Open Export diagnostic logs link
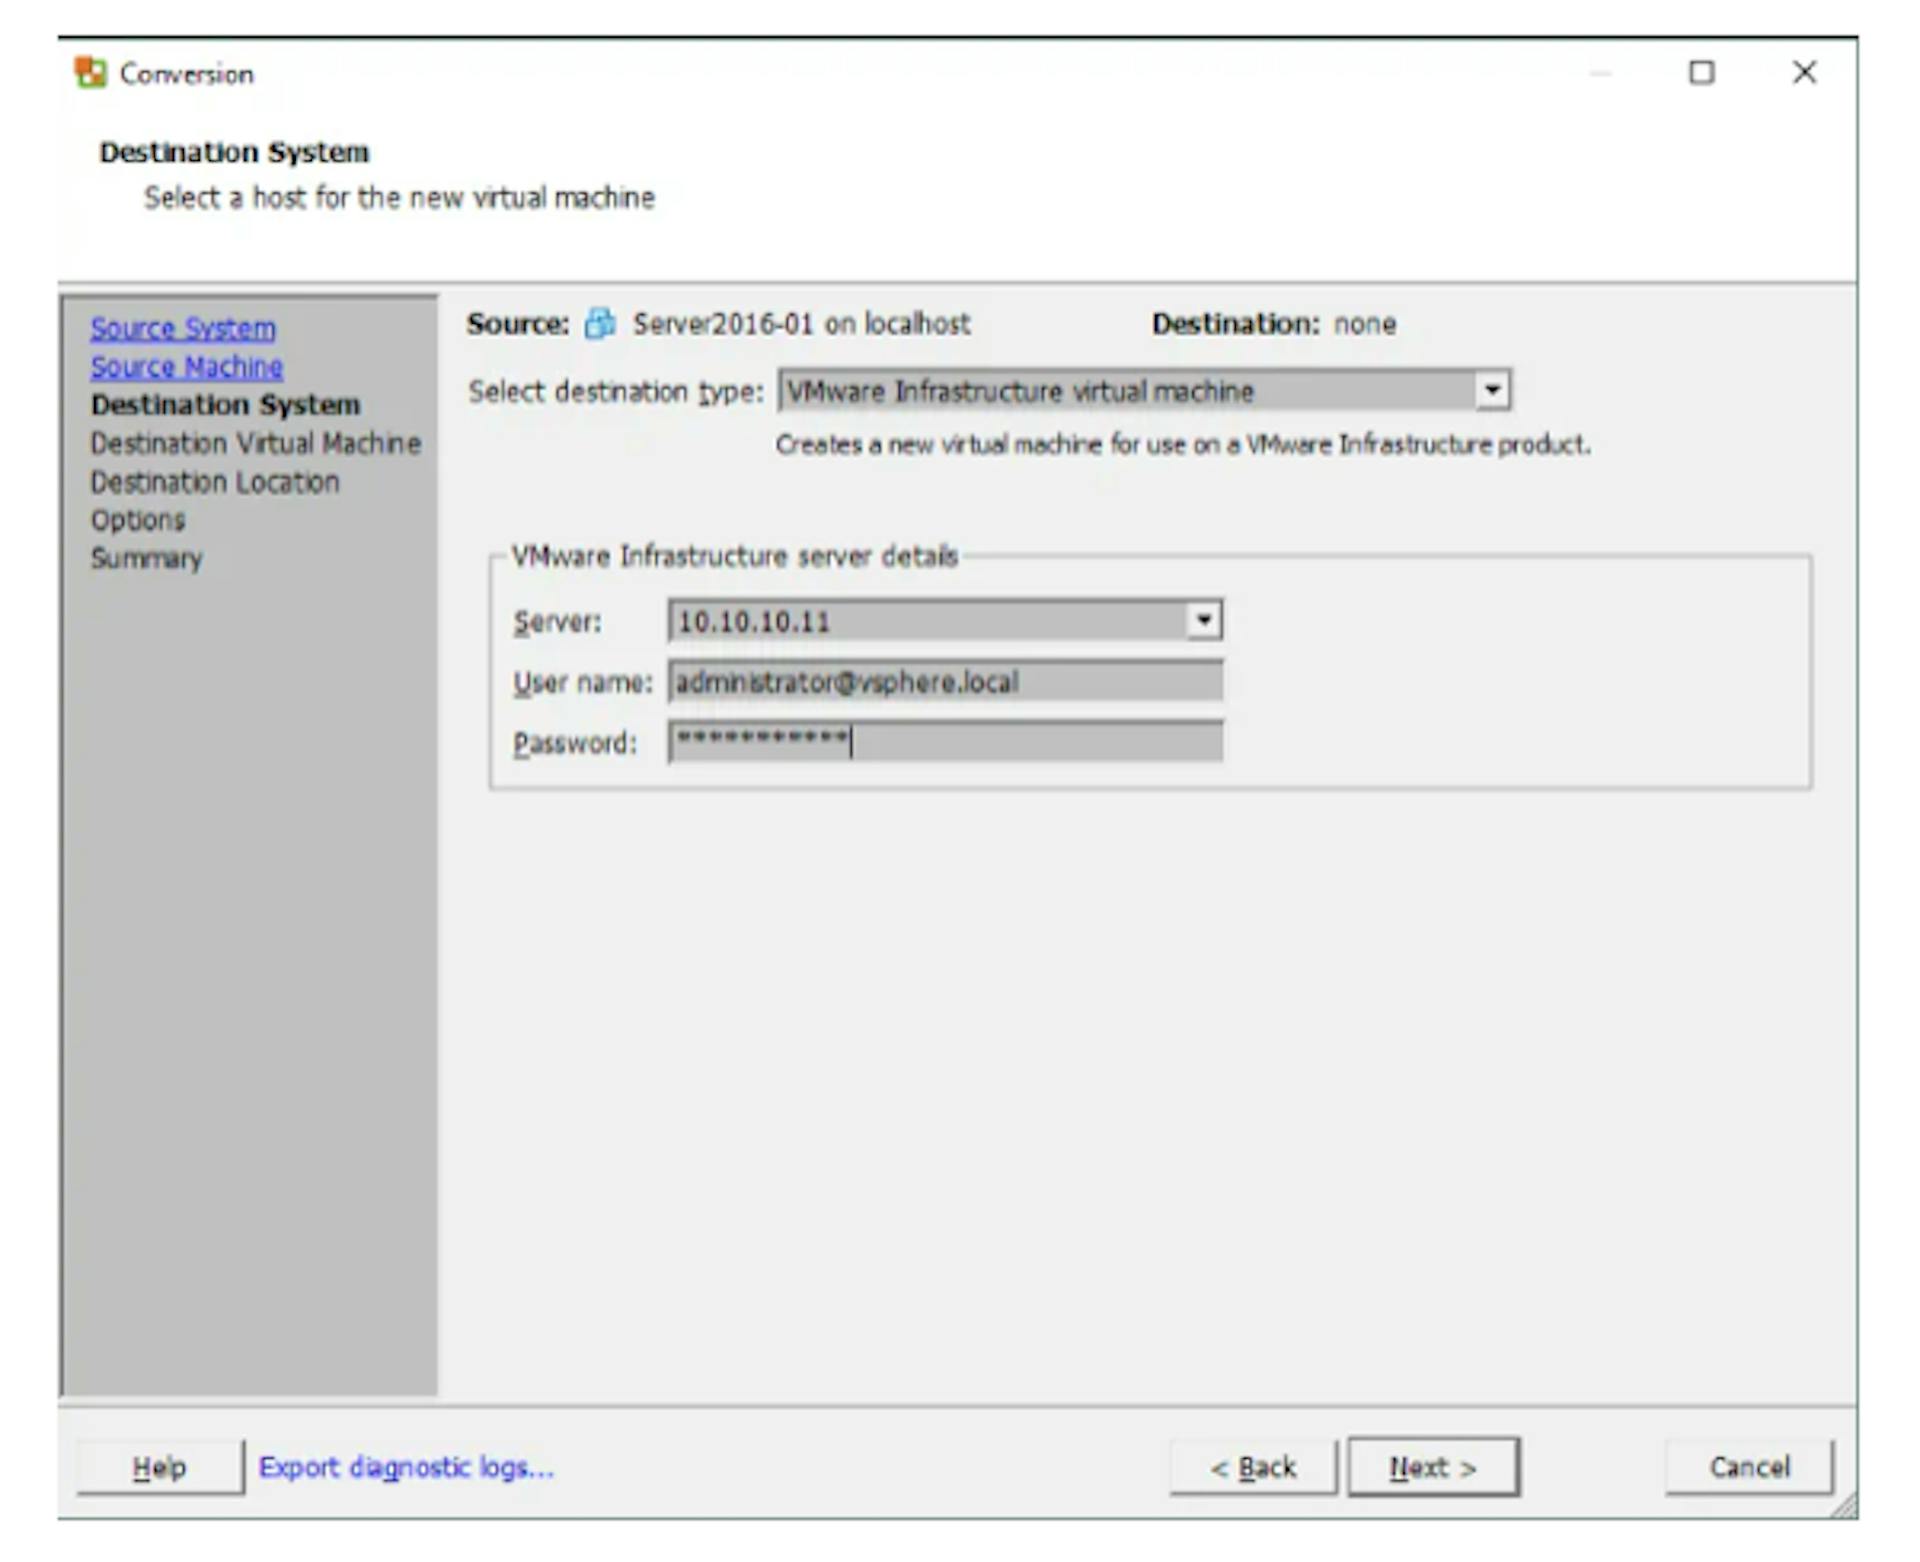 click(x=405, y=1467)
